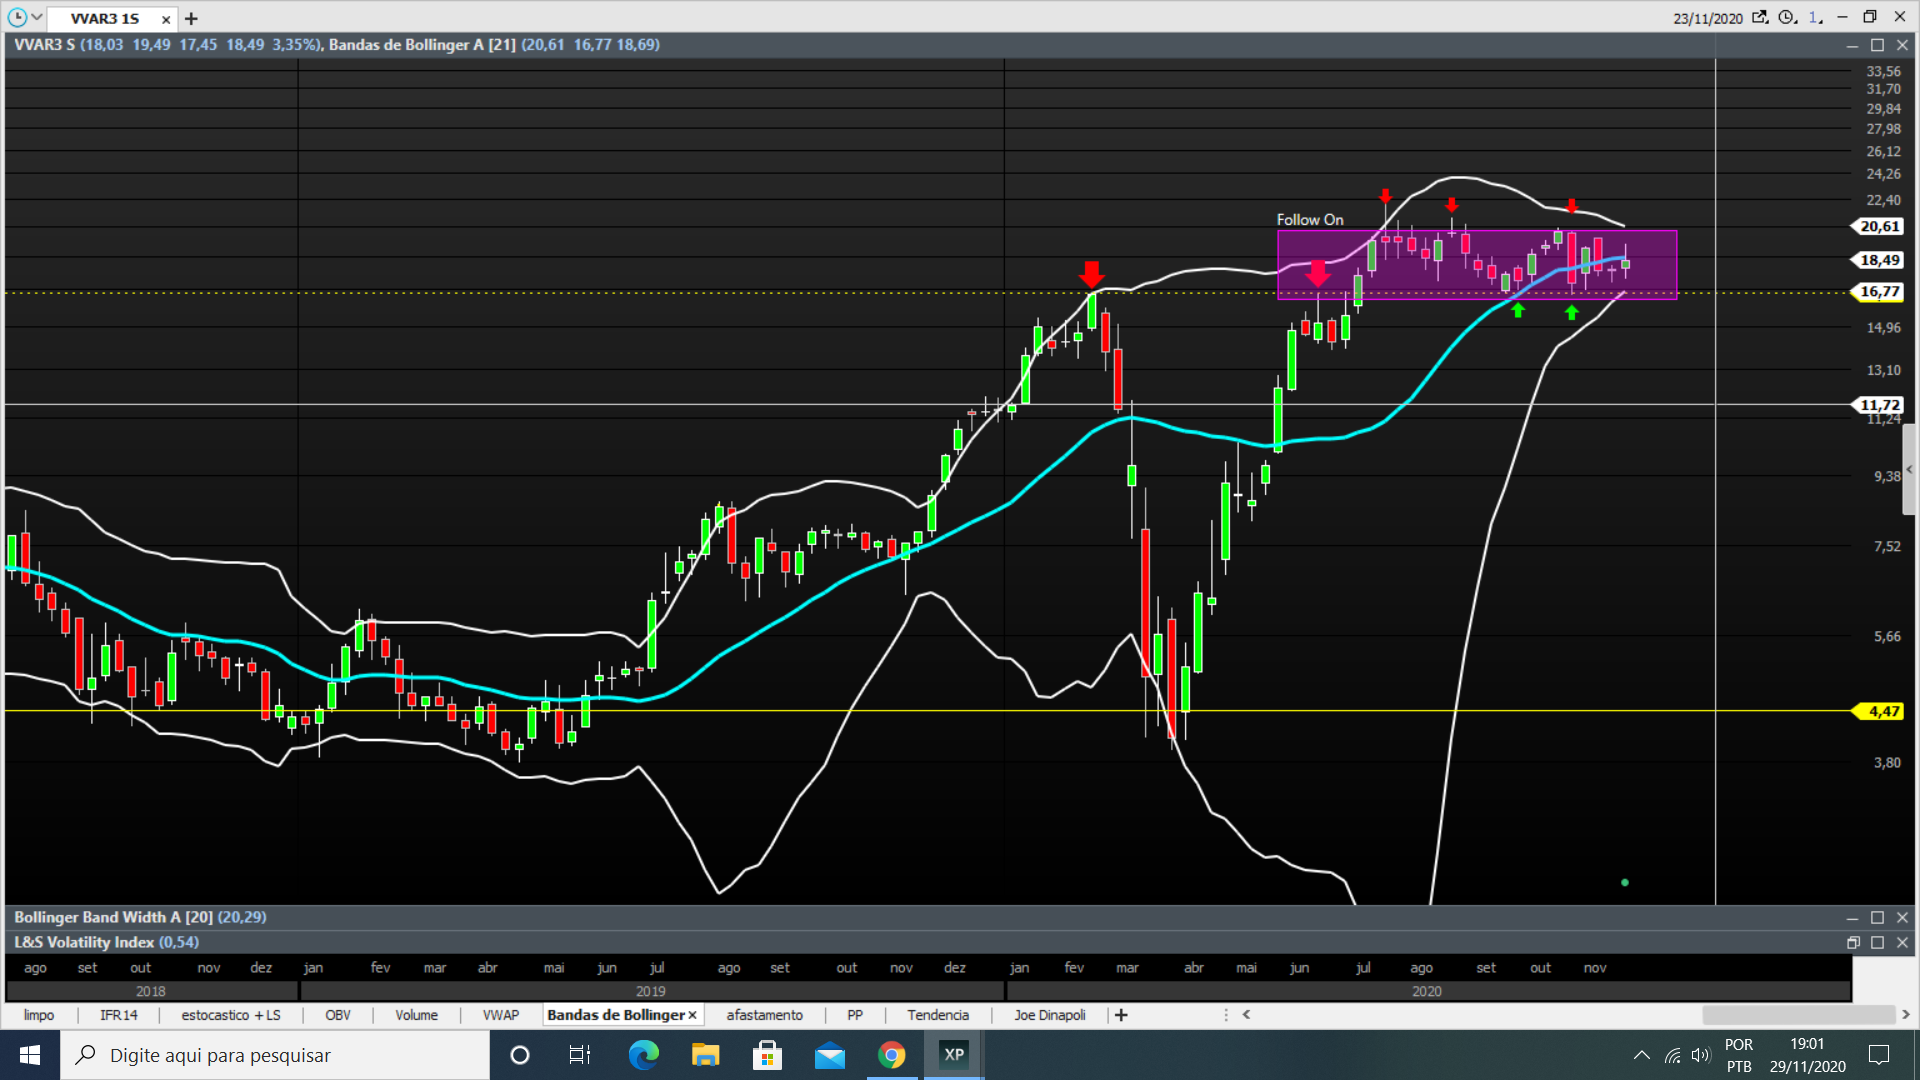Restore the L&S Volatility Index panel
Image resolution: width=1920 pixels, height=1086 pixels.
[x=1852, y=943]
